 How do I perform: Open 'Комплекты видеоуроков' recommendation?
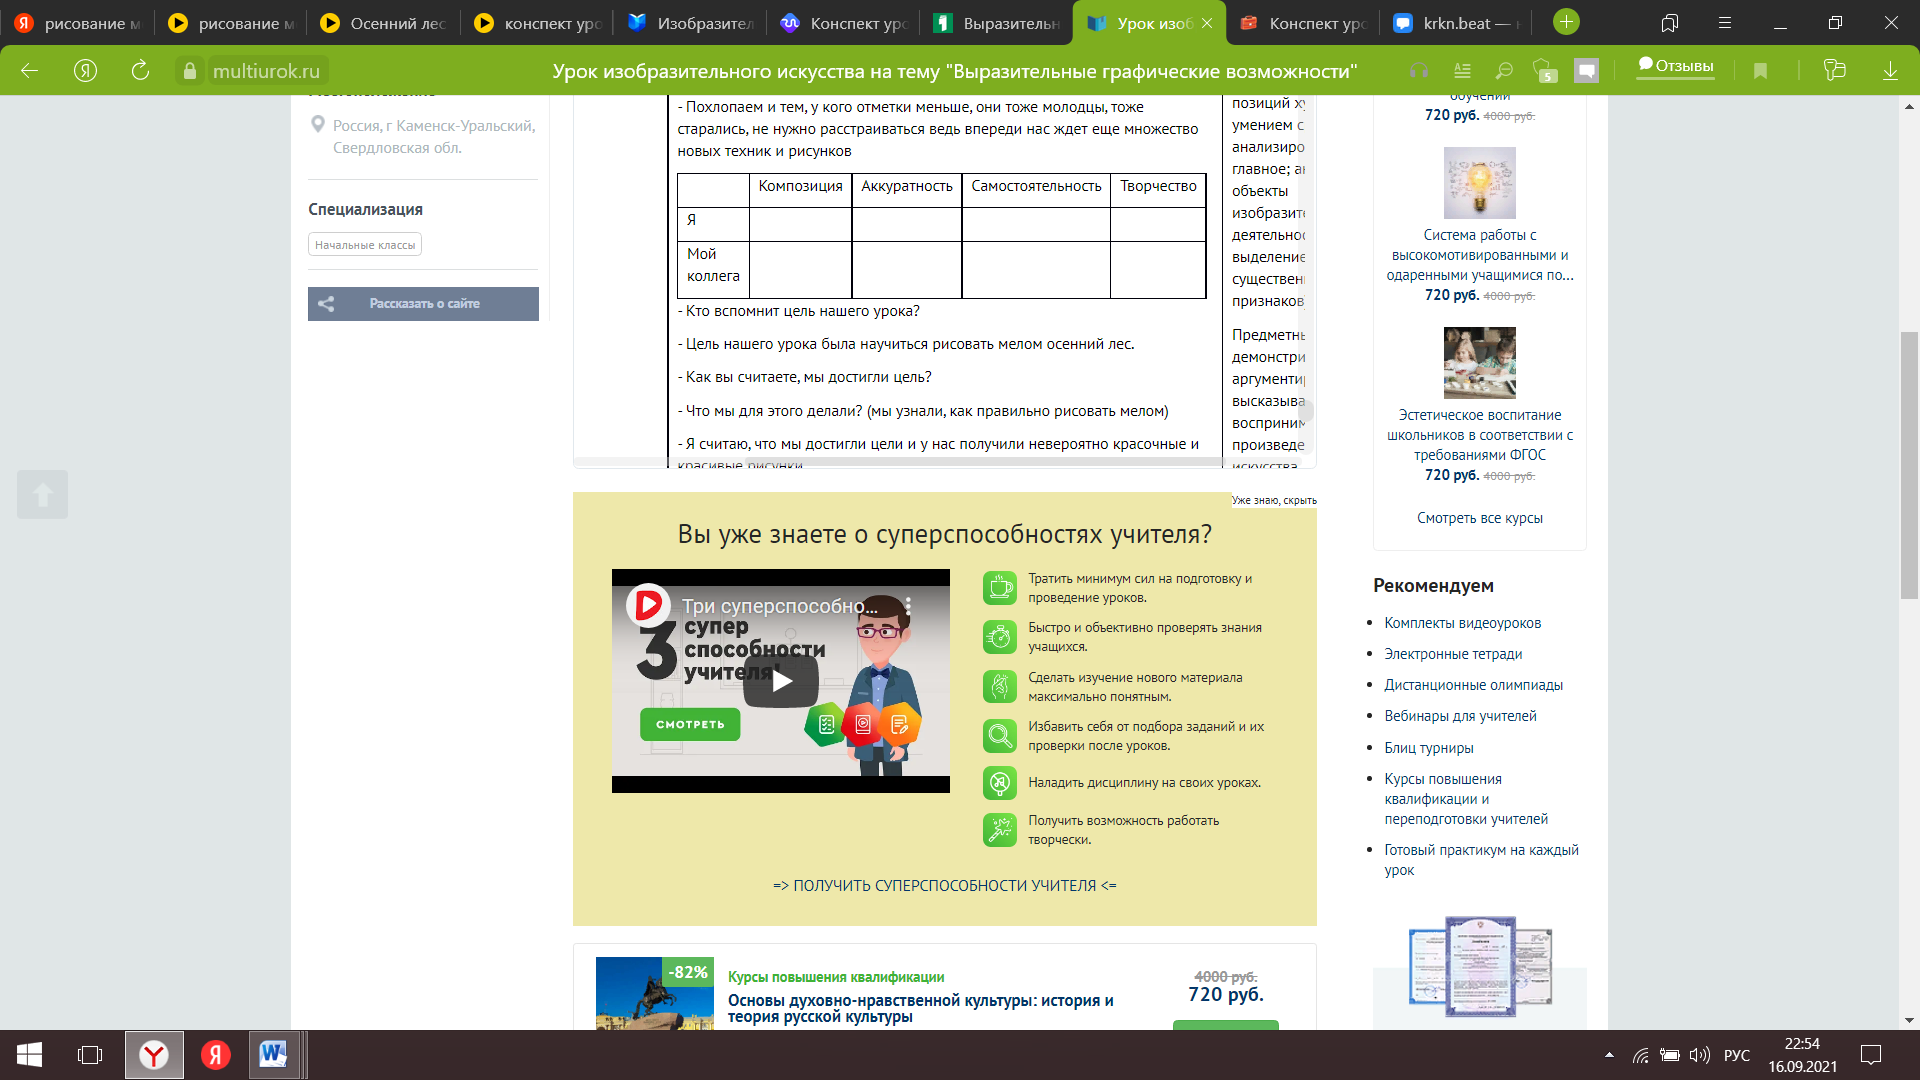pyautogui.click(x=1462, y=623)
